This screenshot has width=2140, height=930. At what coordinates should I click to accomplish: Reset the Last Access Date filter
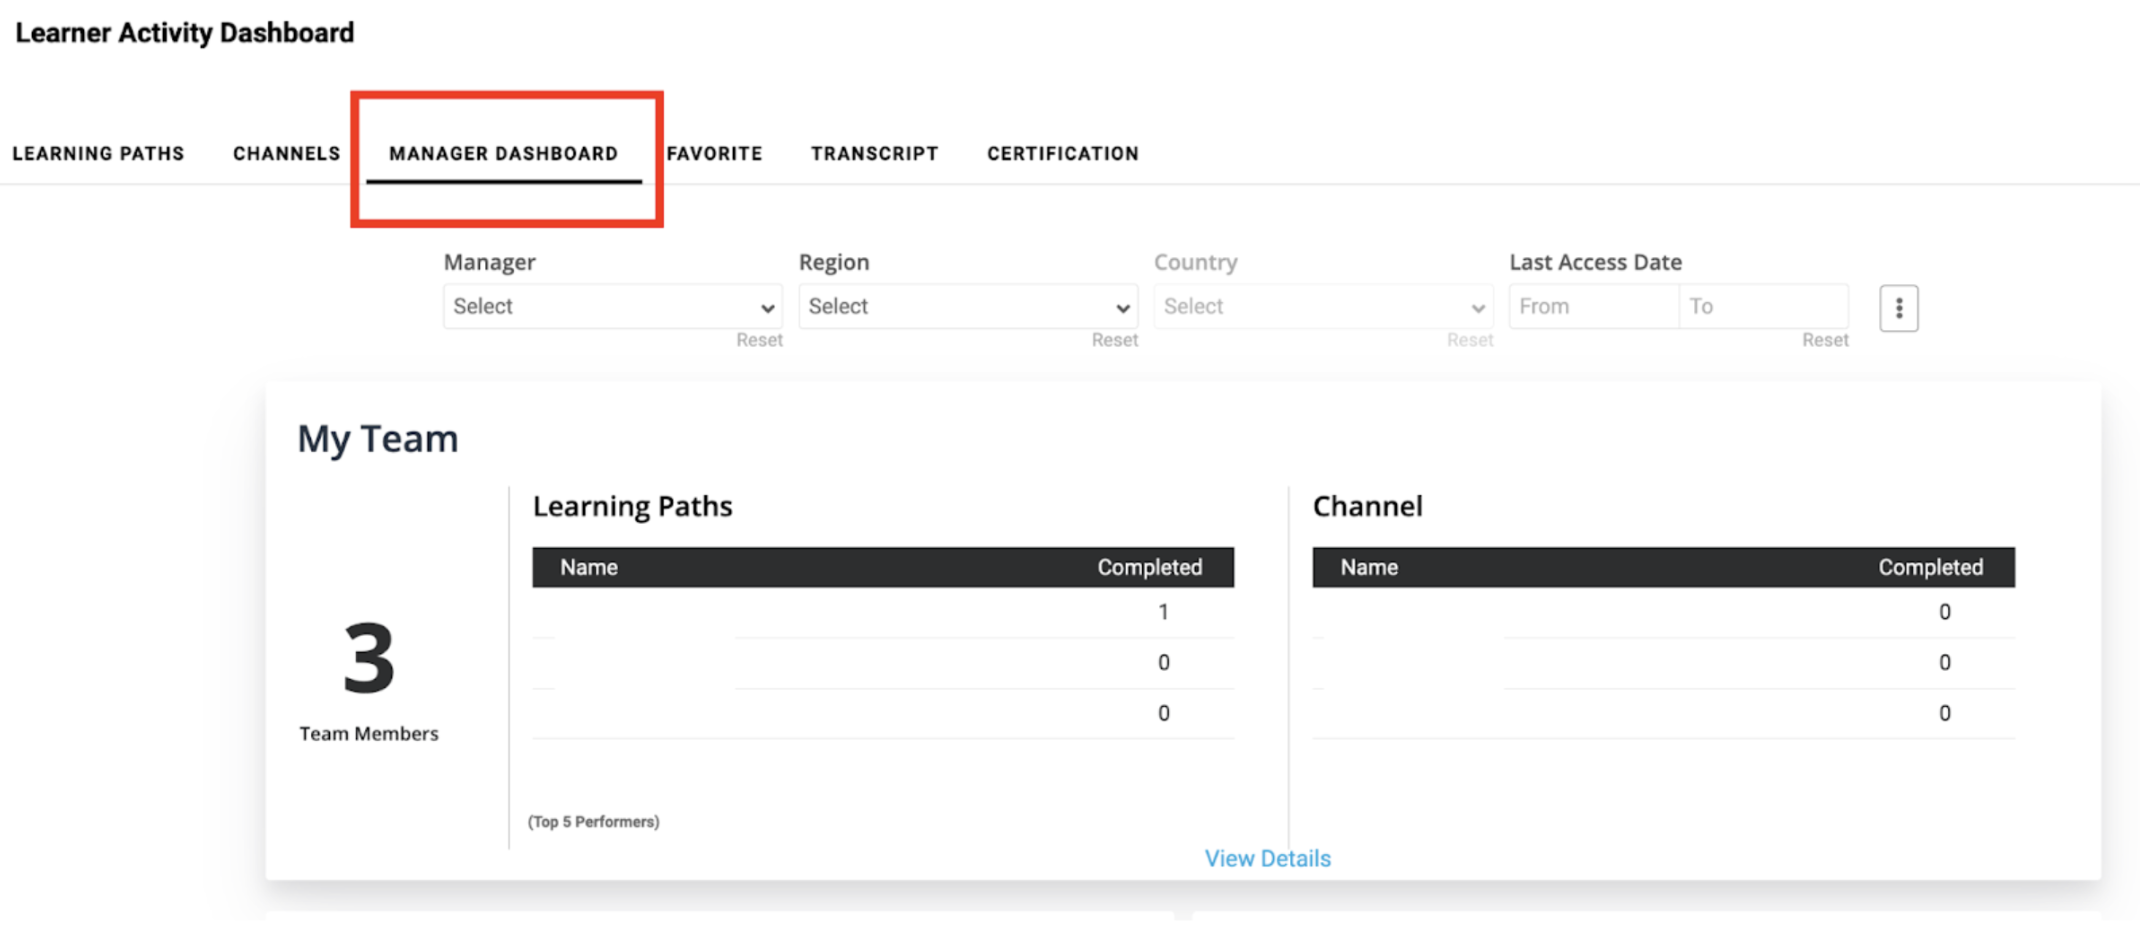1825,340
